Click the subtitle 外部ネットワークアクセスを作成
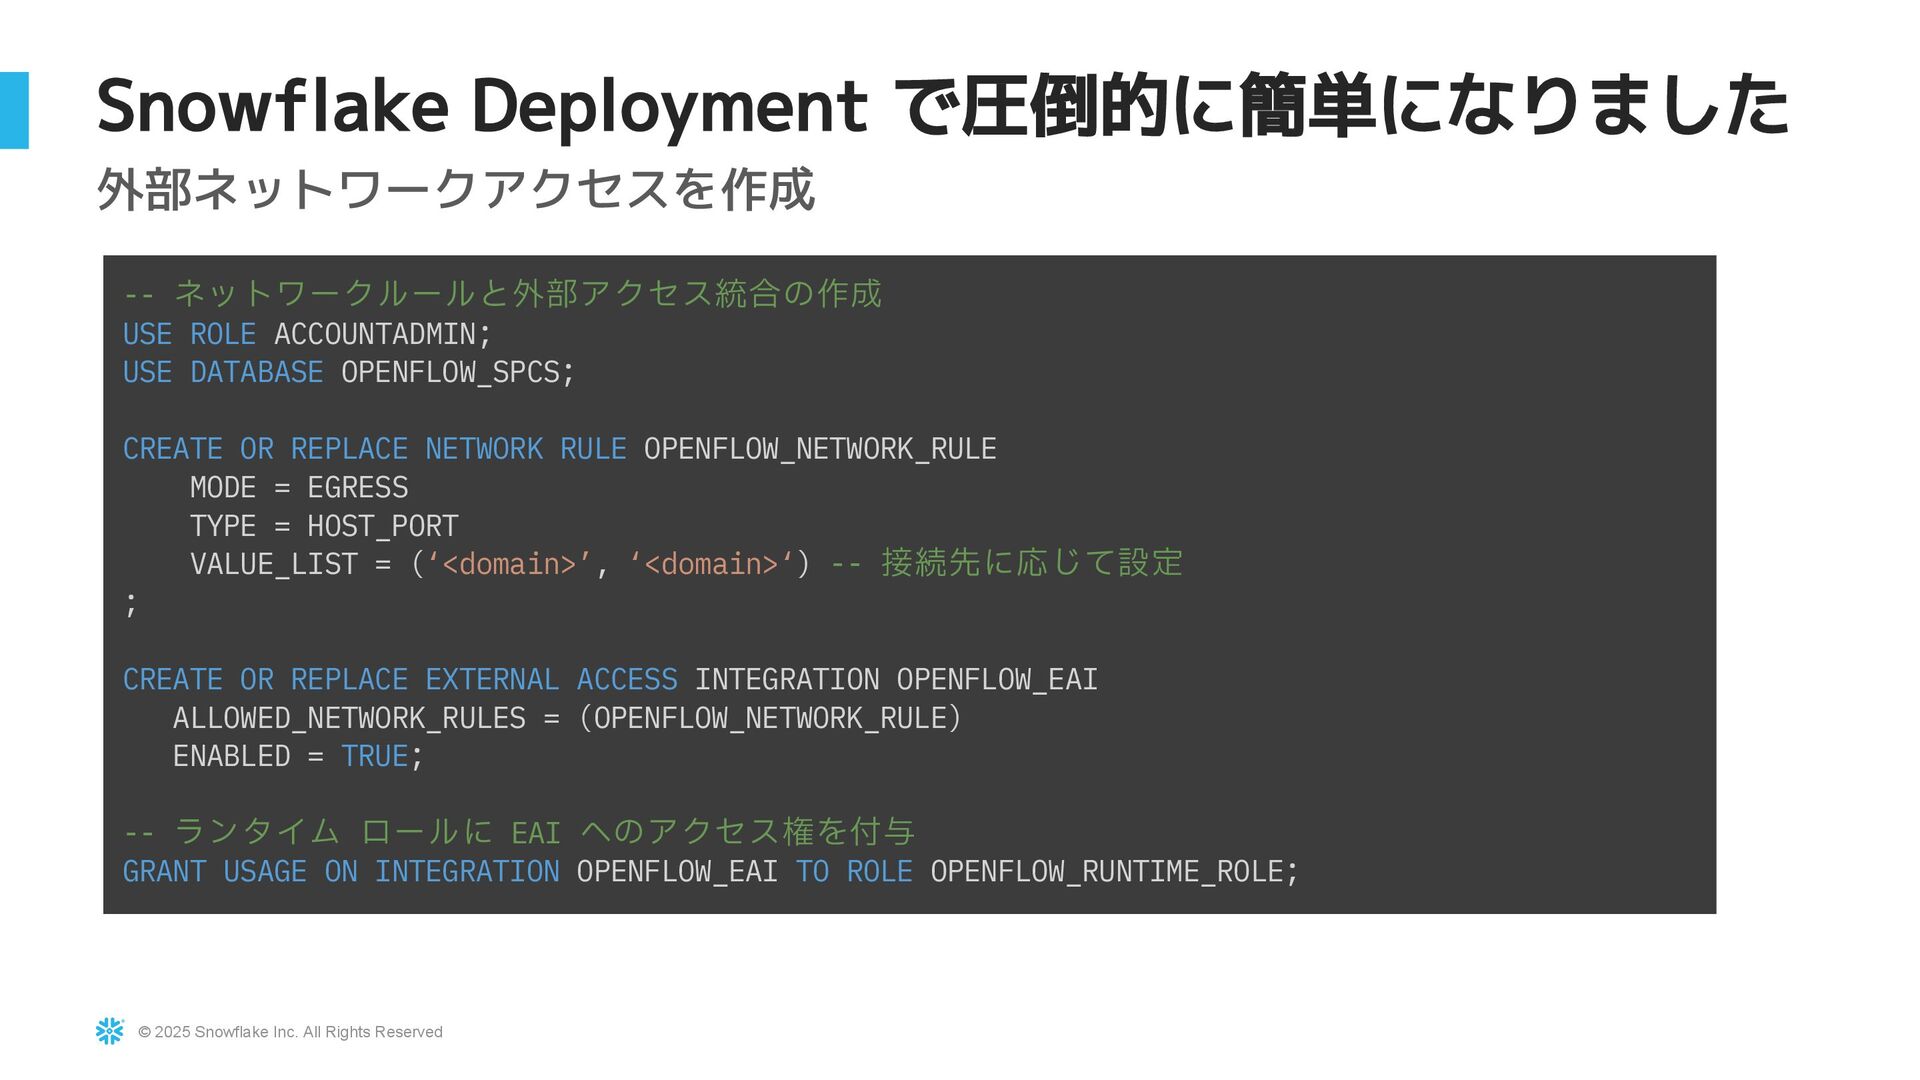1920x1080 pixels. tap(456, 189)
